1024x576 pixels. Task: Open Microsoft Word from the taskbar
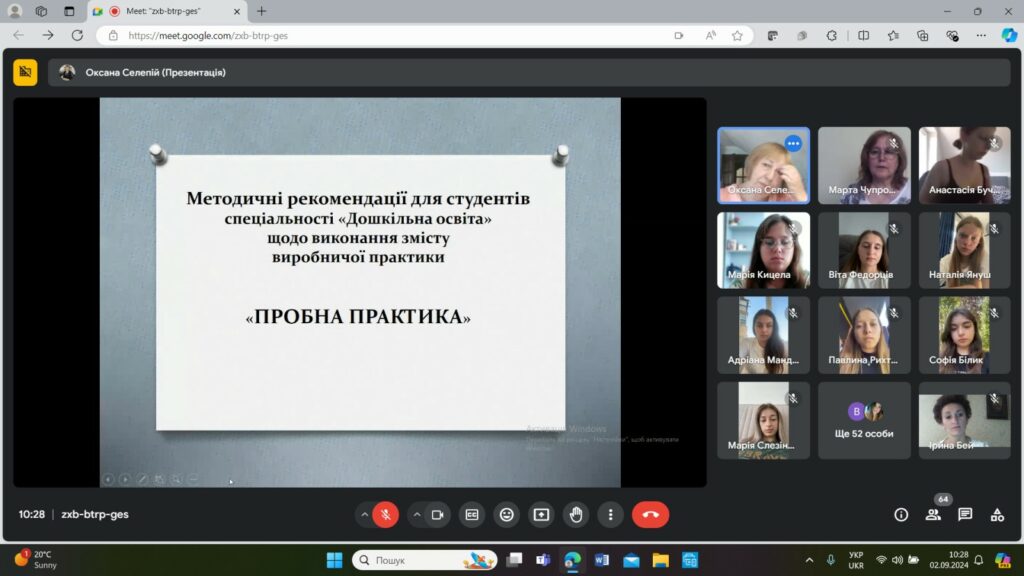601,560
